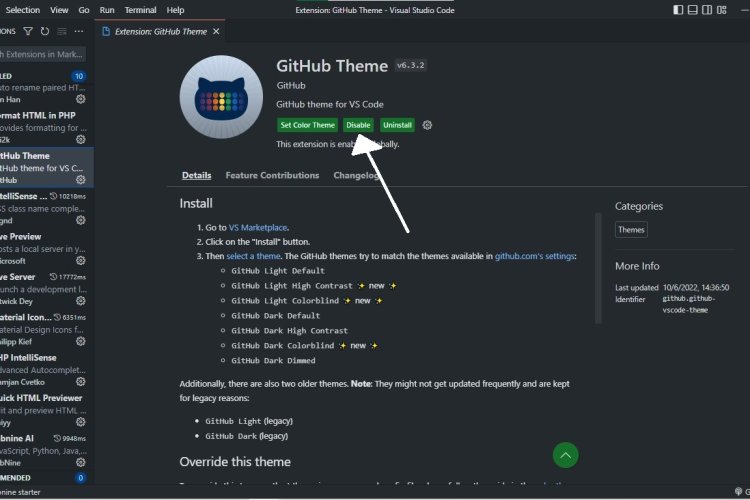This screenshot has height=500, width=750.
Task: Open manage gear for Live Preview extension
Action: 81,260
